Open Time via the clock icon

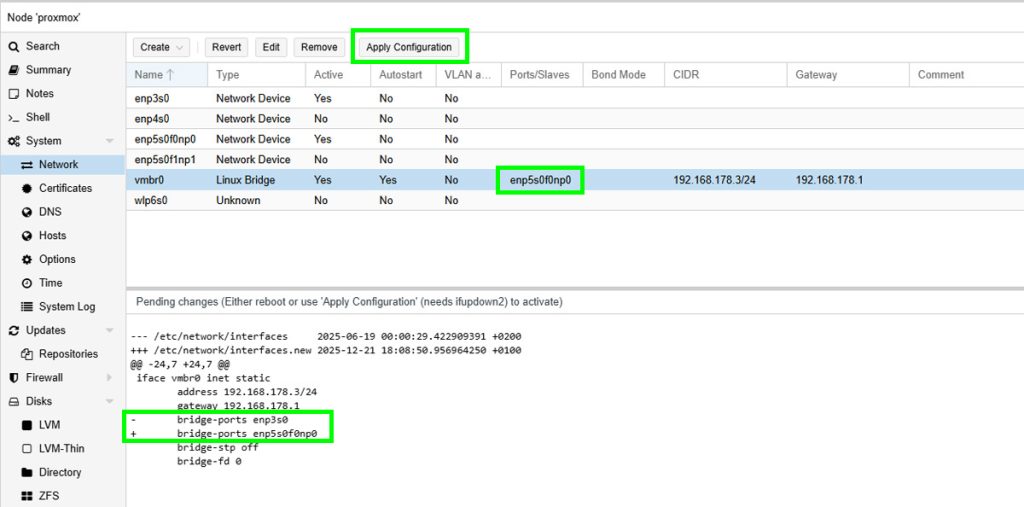[28, 283]
